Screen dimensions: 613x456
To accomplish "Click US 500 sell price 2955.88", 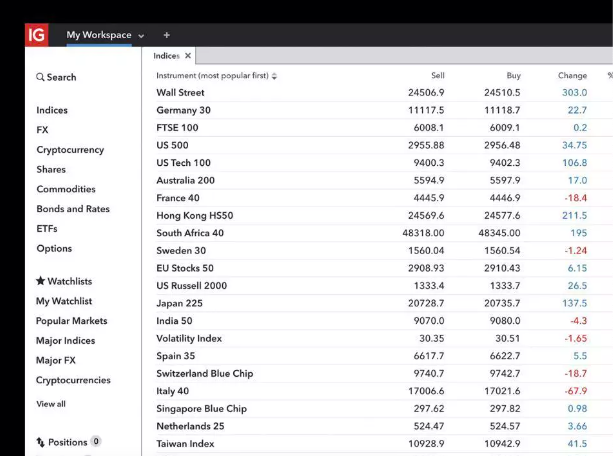I will click(x=426, y=145).
